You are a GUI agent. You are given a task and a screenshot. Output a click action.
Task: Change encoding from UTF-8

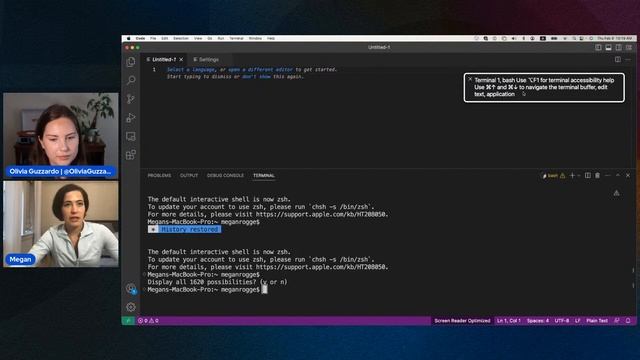pos(562,321)
